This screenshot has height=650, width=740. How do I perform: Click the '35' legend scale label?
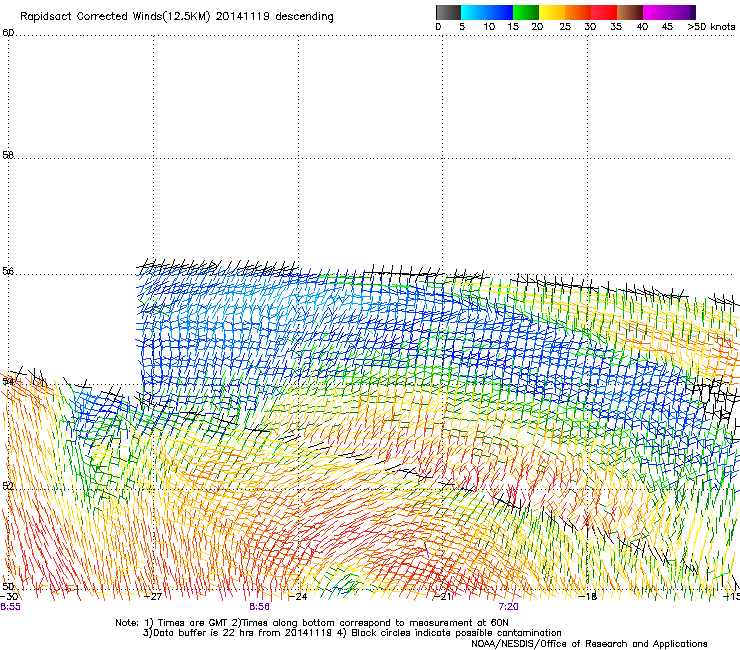pos(616,27)
